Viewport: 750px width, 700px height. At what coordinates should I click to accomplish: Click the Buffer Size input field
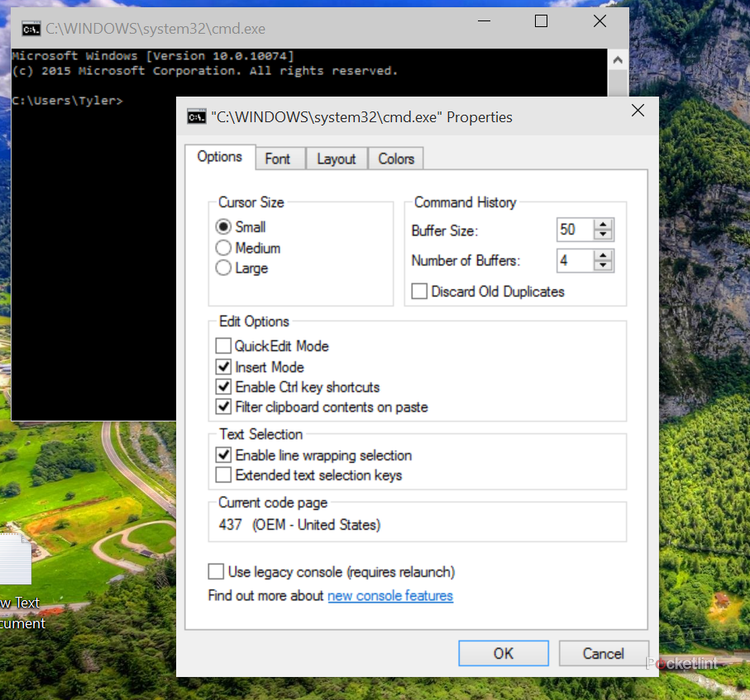click(x=575, y=230)
